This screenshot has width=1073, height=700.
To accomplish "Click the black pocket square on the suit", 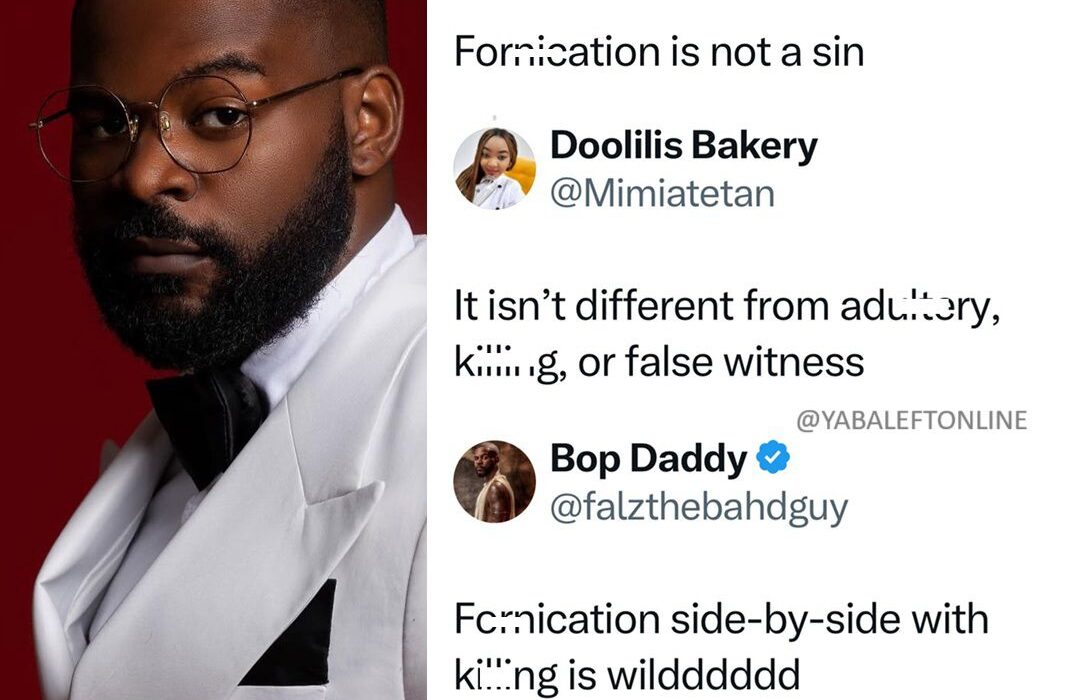I will point(294,634).
